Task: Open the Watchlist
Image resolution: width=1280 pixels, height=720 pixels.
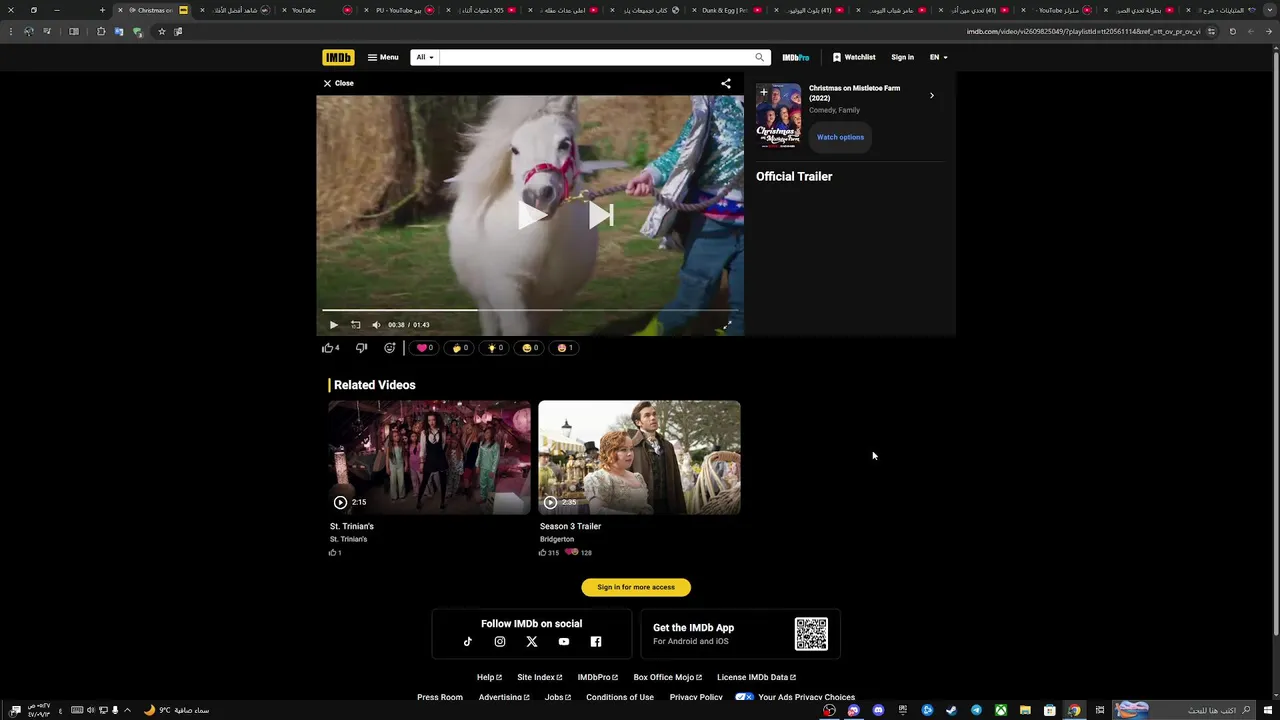Action: pos(854,57)
